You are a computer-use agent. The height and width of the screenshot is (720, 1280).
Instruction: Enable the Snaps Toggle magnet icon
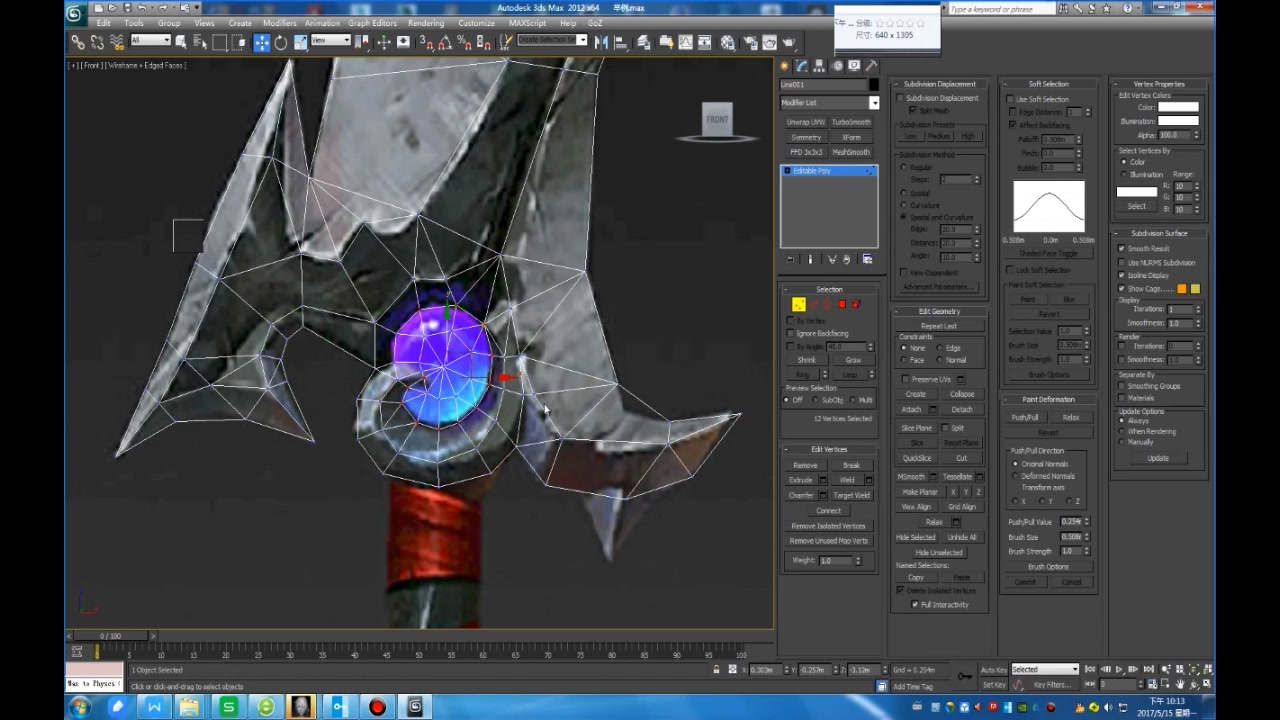tap(427, 42)
